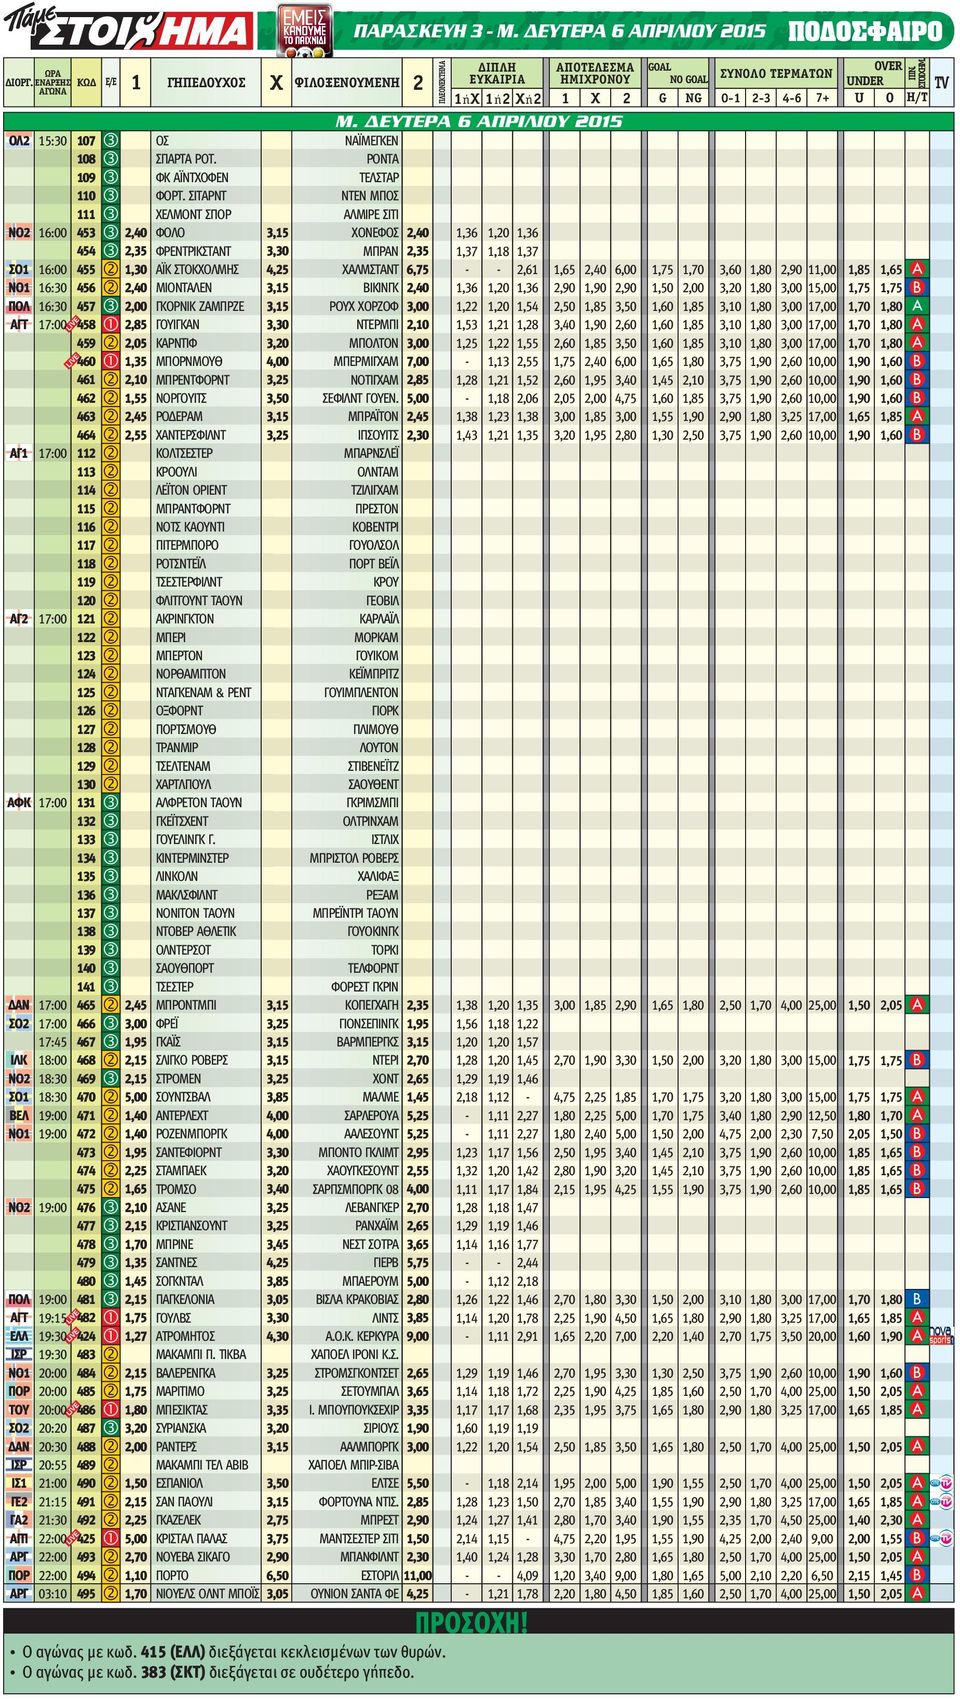This screenshot has width=960, height=1699.
Task: Click the LIVE stamp beside code 458
Action: tap(71, 322)
